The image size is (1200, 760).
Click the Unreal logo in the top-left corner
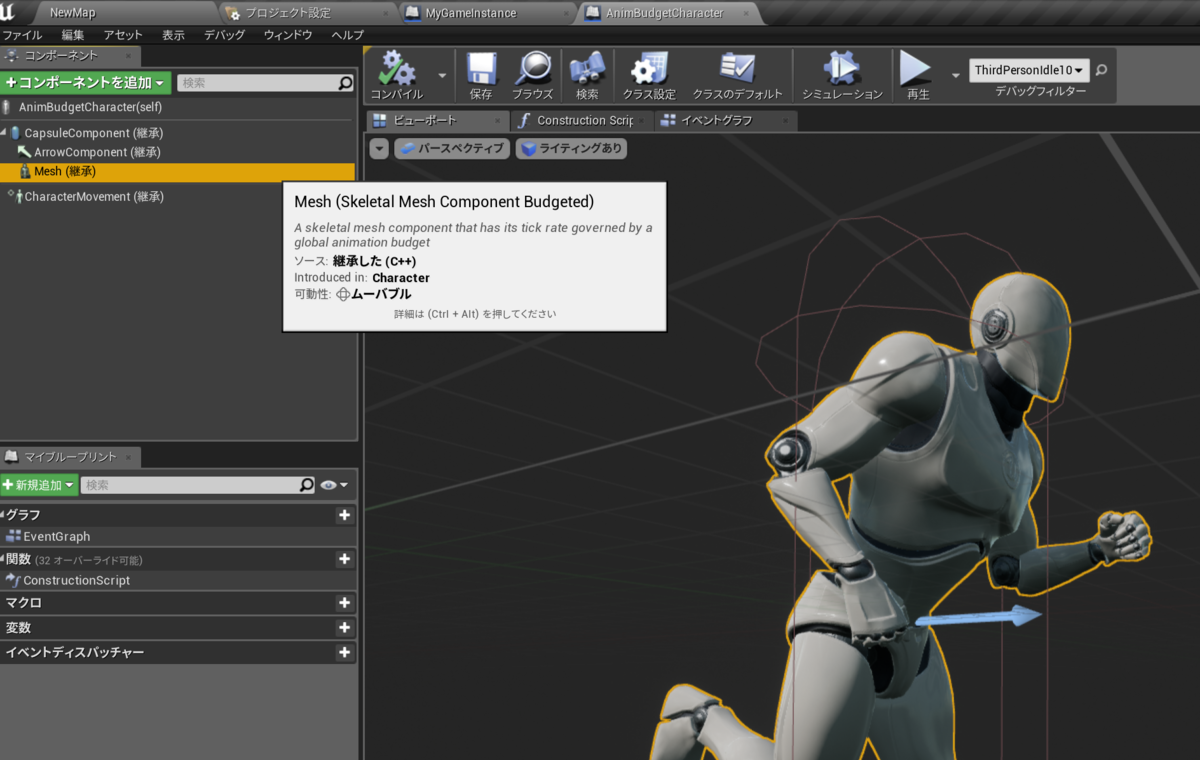point(12,13)
